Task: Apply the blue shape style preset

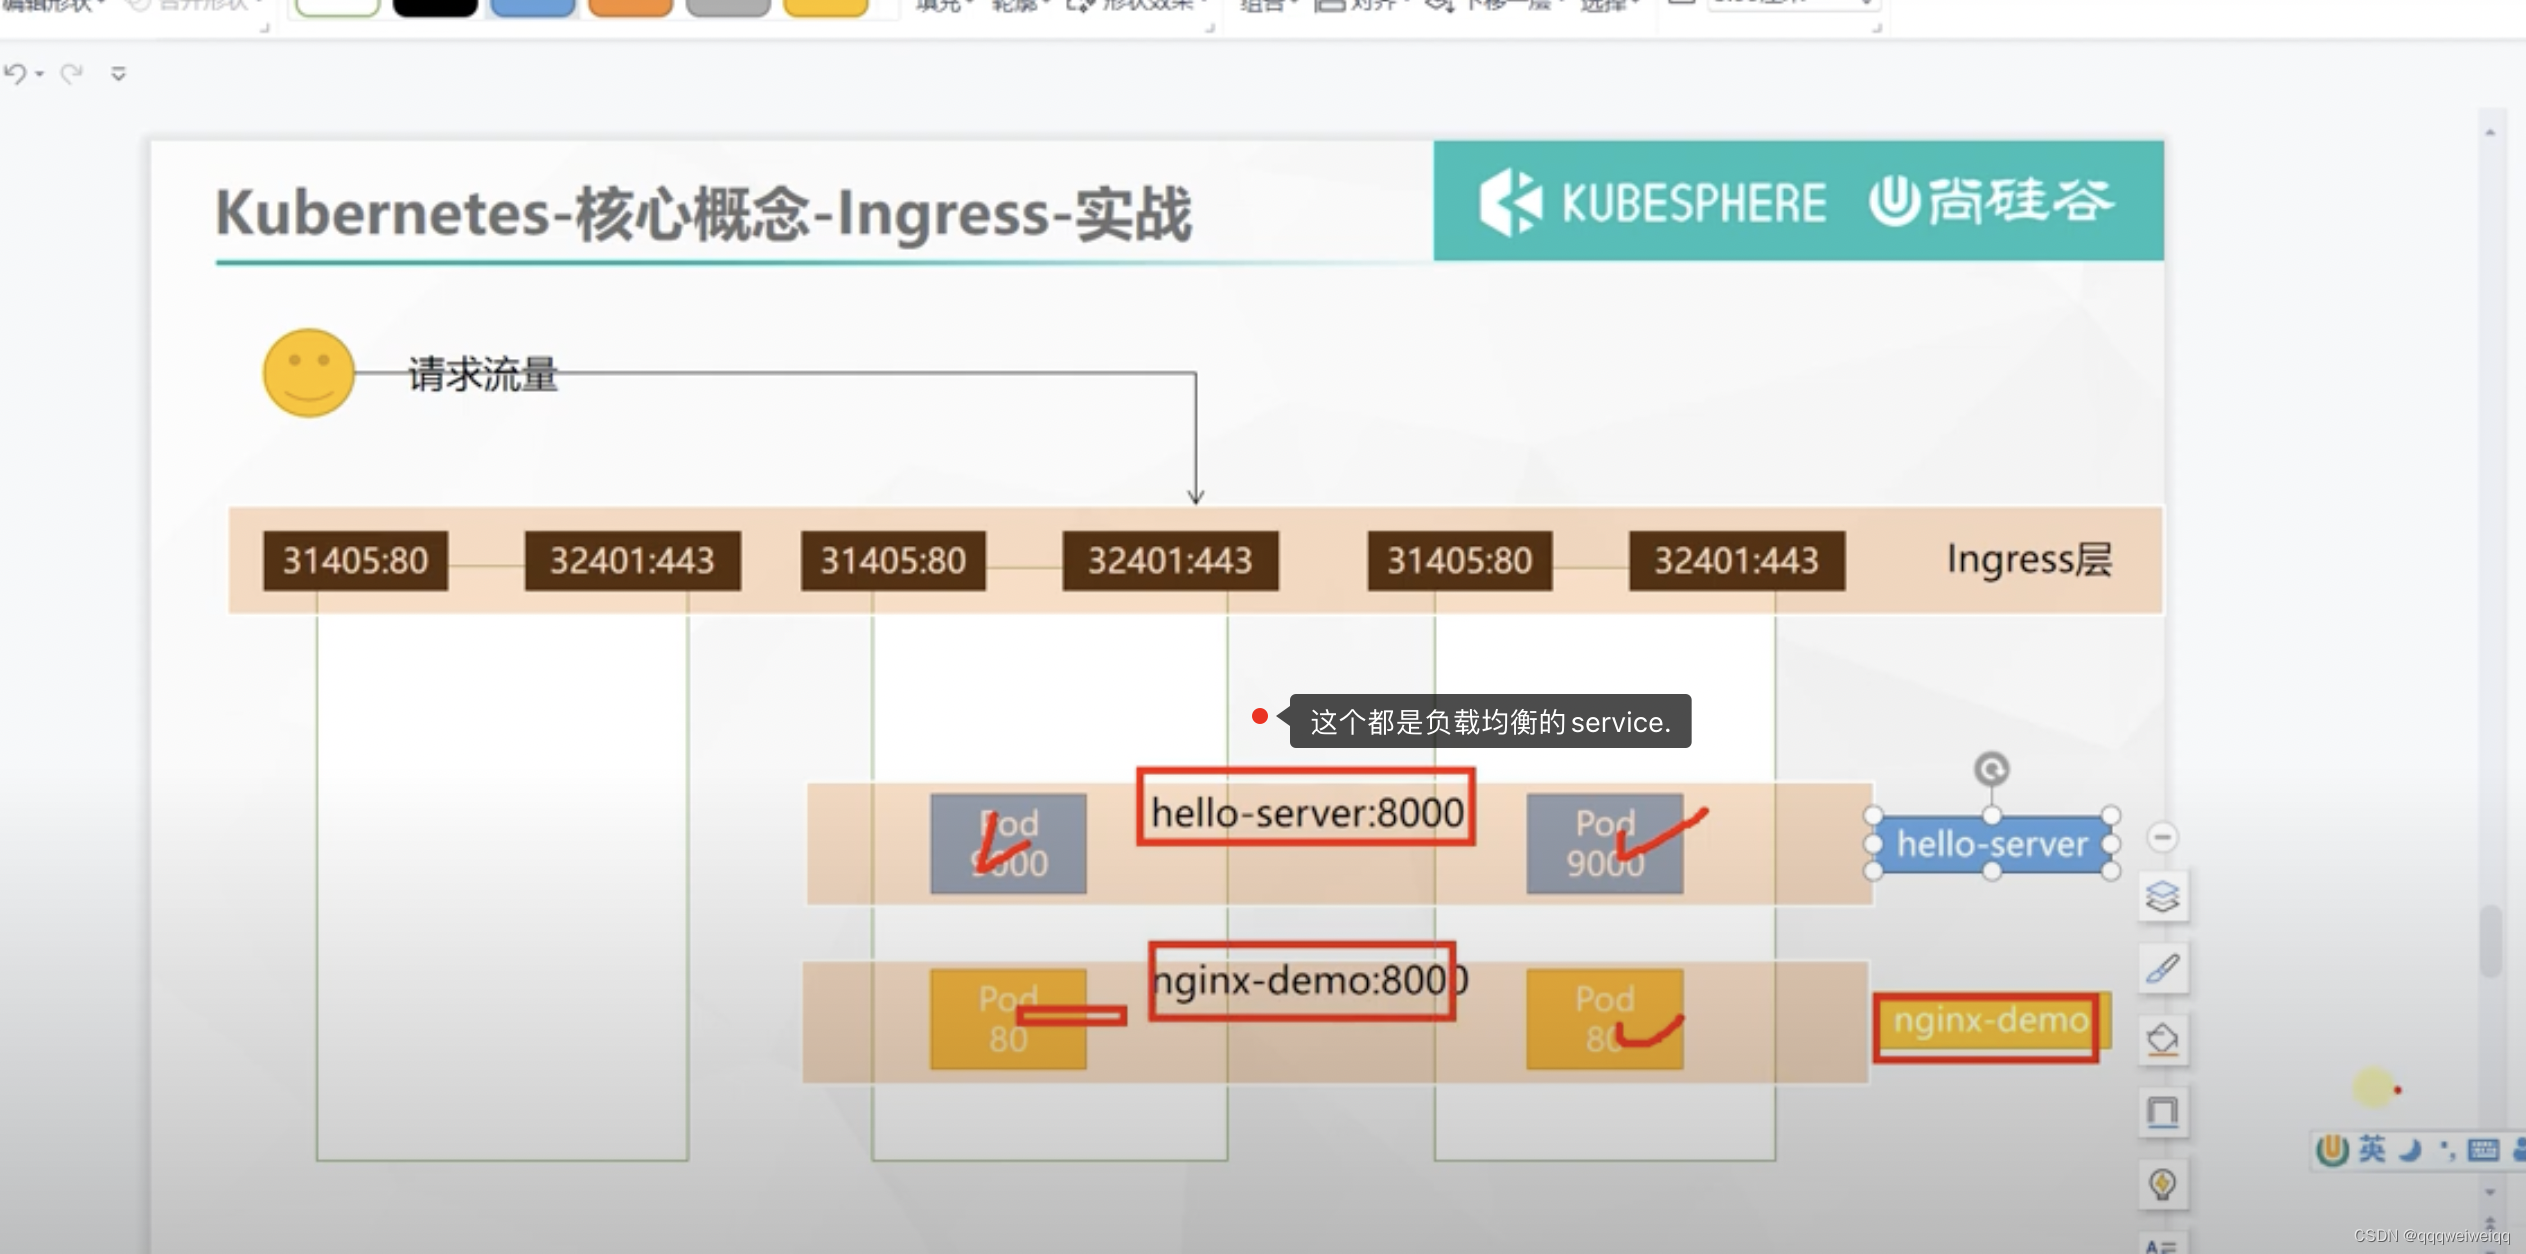Action: [x=533, y=8]
